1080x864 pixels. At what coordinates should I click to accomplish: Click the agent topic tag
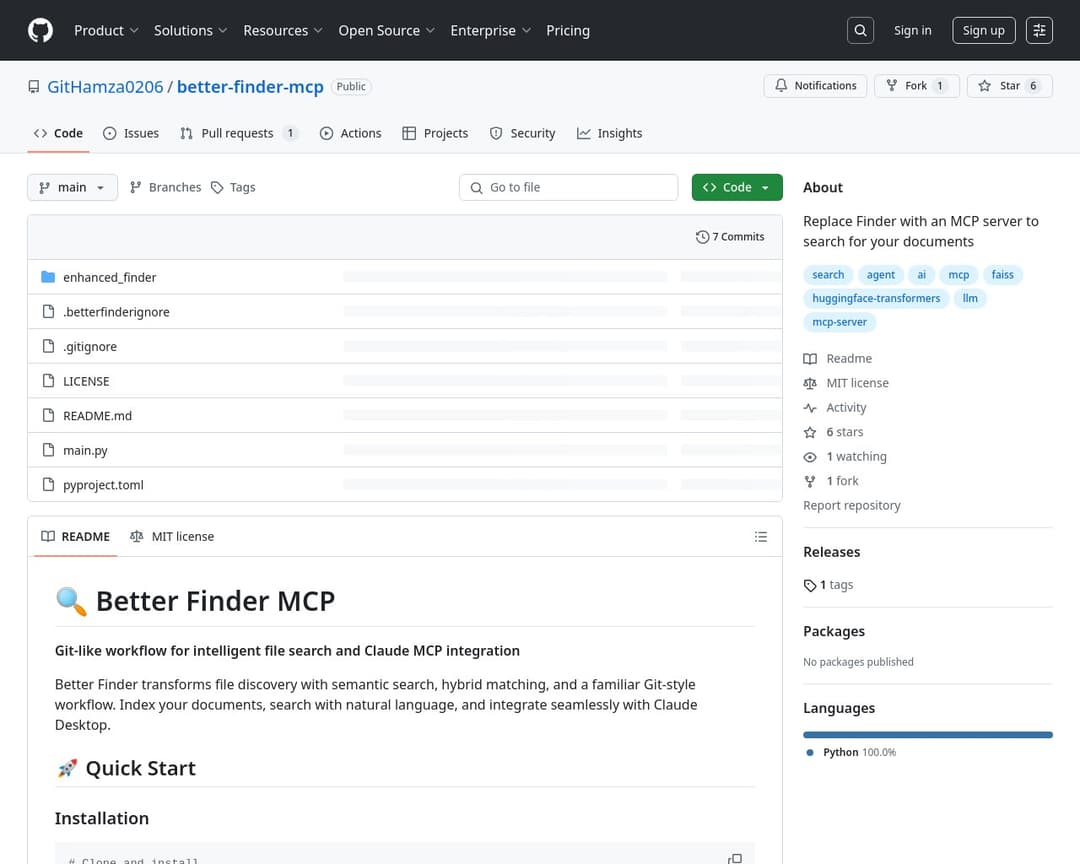(881, 275)
